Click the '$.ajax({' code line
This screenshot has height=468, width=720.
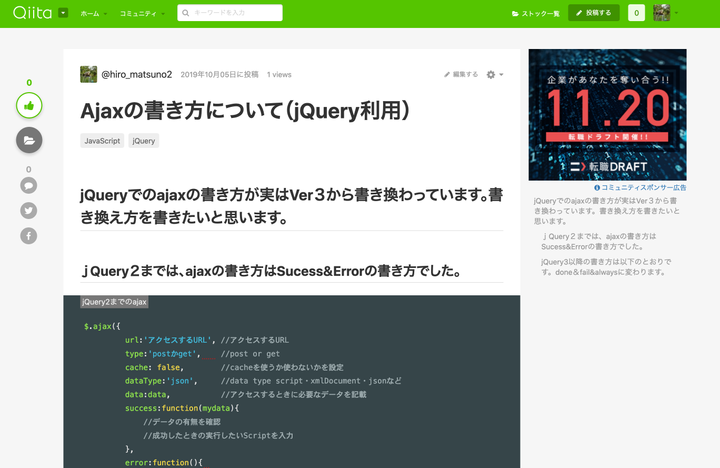tap(102, 327)
